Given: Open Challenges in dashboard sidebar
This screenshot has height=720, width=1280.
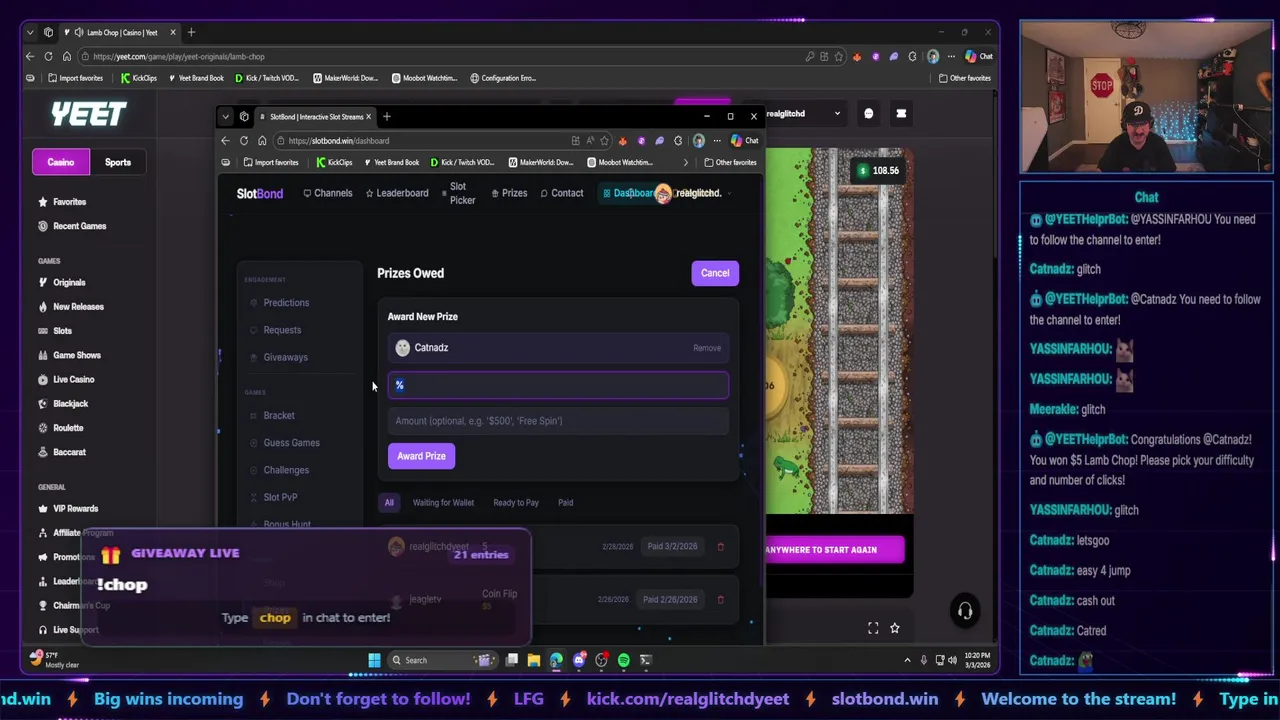Looking at the screenshot, I should tap(286, 470).
